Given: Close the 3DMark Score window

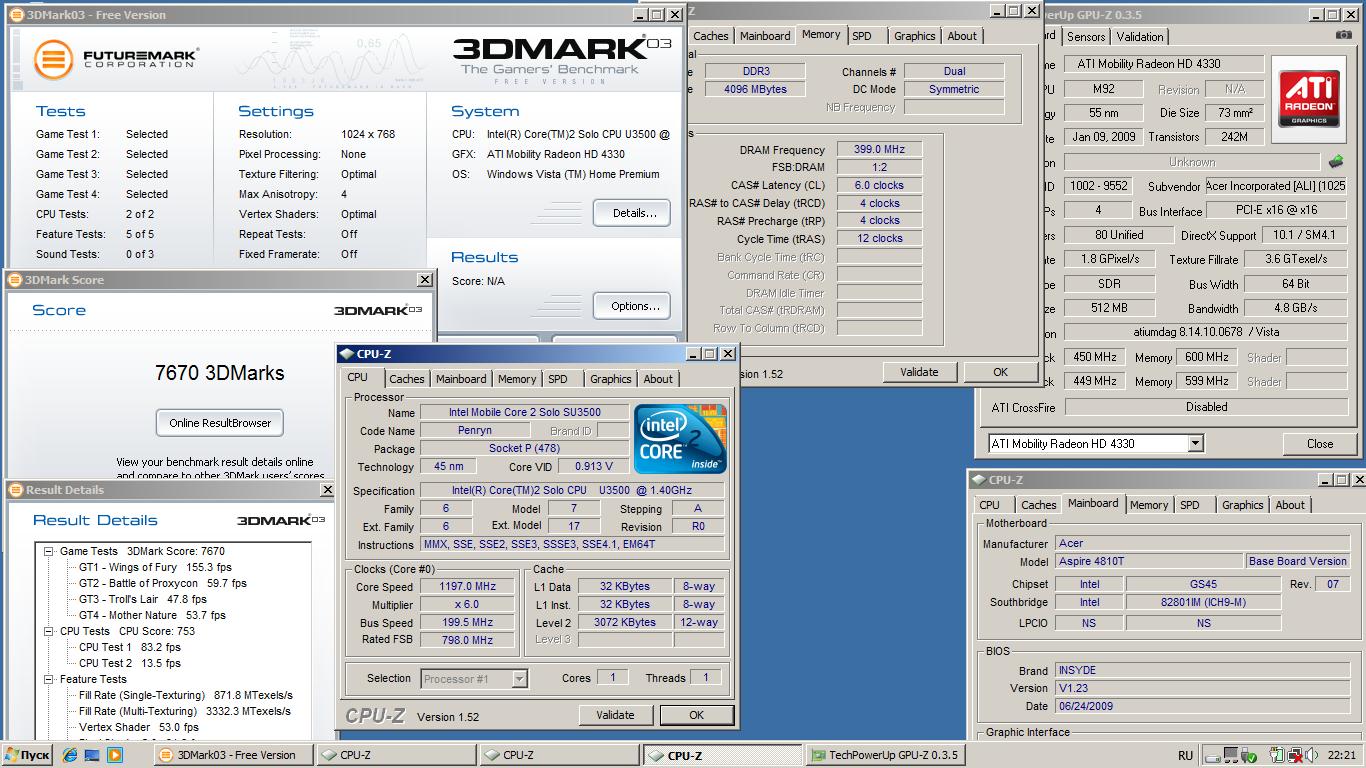Looking at the screenshot, I should (x=424, y=280).
